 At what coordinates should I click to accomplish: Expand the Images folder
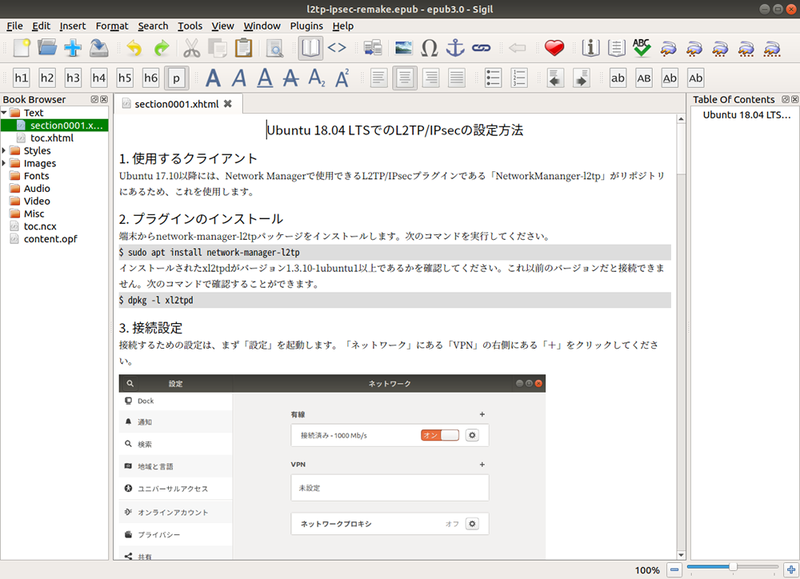coord(5,163)
